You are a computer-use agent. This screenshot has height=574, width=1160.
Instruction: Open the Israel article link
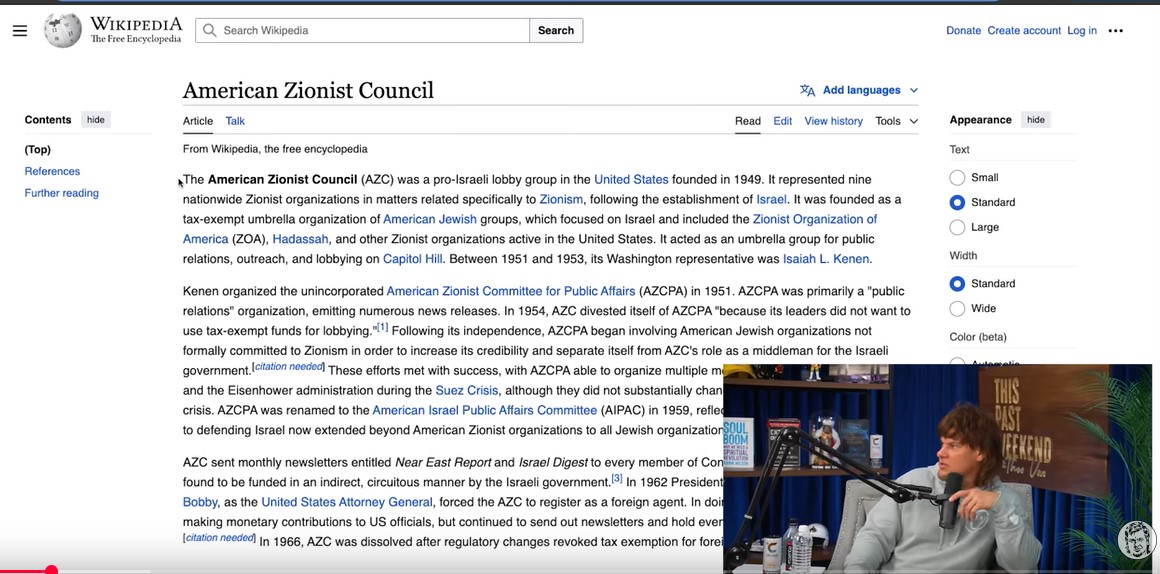pos(771,200)
